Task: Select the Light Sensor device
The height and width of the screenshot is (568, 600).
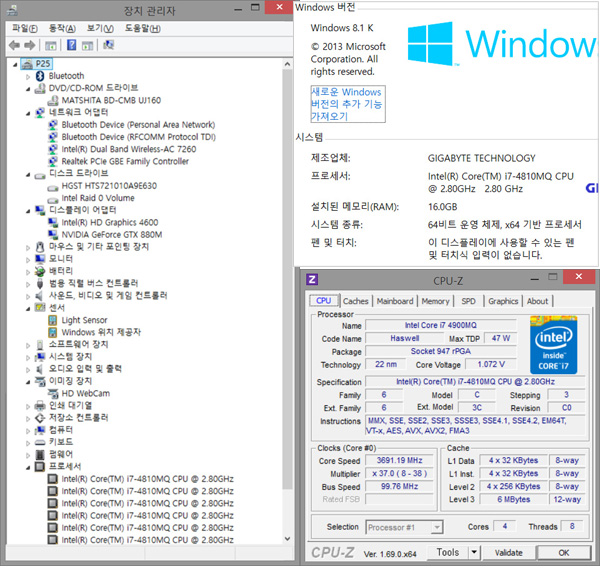Action: click(x=86, y=319)
